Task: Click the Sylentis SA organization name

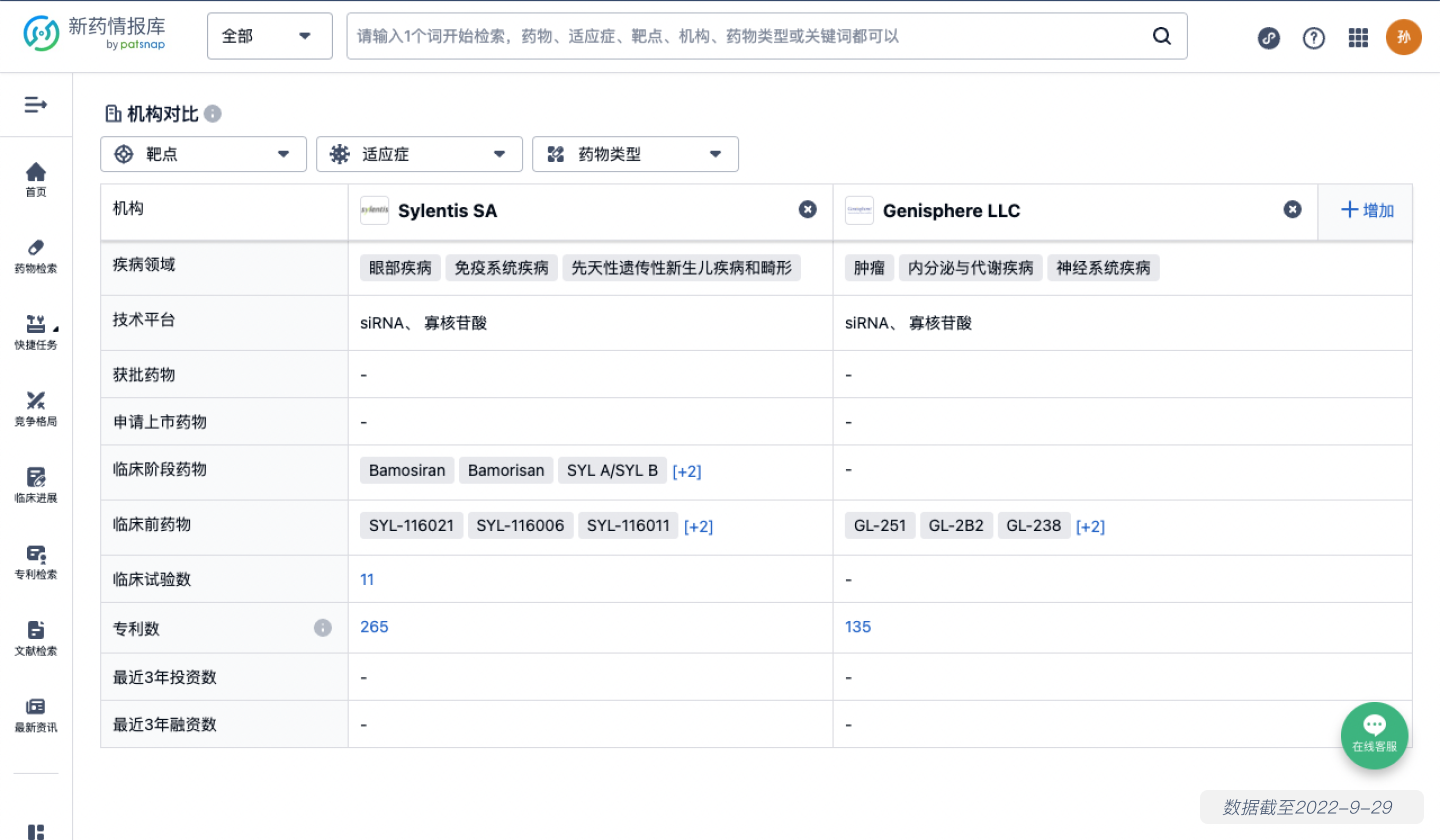Action: coord(448,211)
